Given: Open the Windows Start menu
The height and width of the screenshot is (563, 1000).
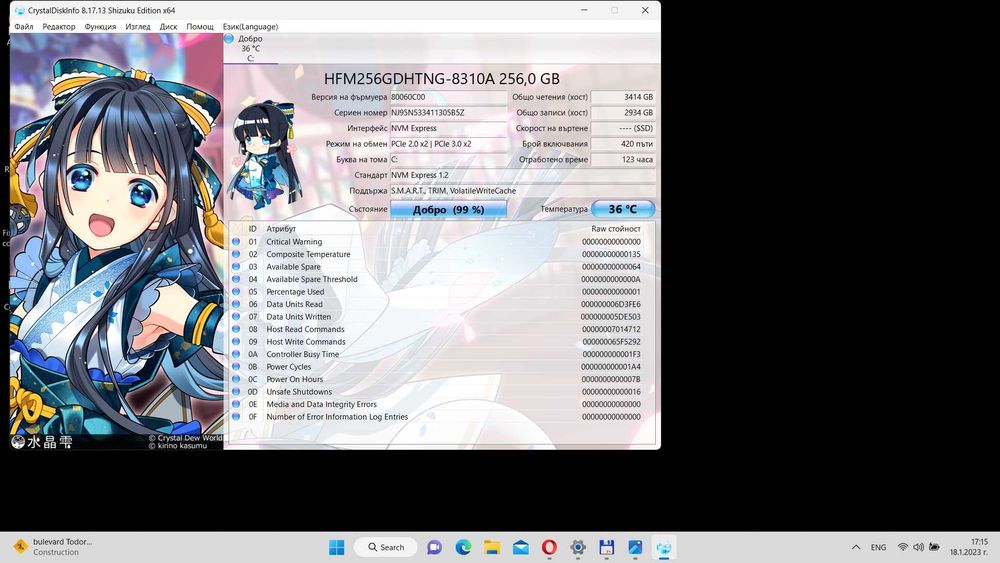Looking at the screenshot, I should click(336, 547).
